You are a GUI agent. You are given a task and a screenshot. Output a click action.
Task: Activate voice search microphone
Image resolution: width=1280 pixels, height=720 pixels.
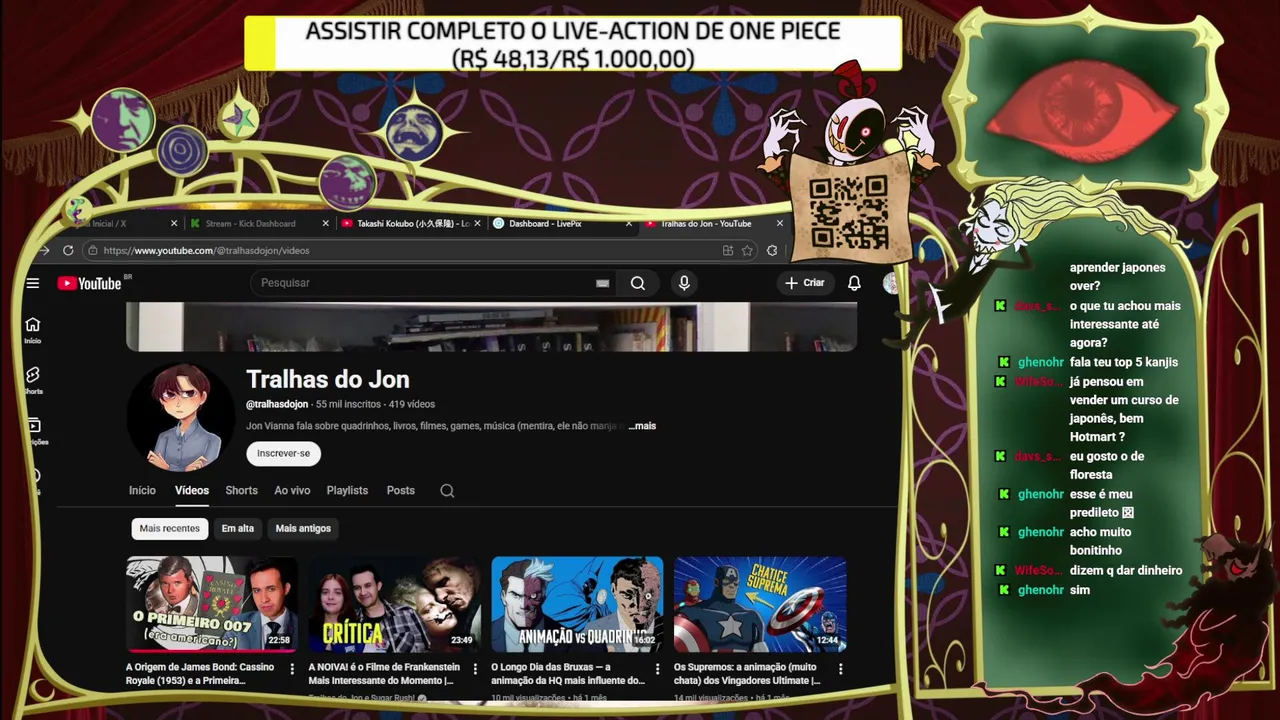(684, 283)
